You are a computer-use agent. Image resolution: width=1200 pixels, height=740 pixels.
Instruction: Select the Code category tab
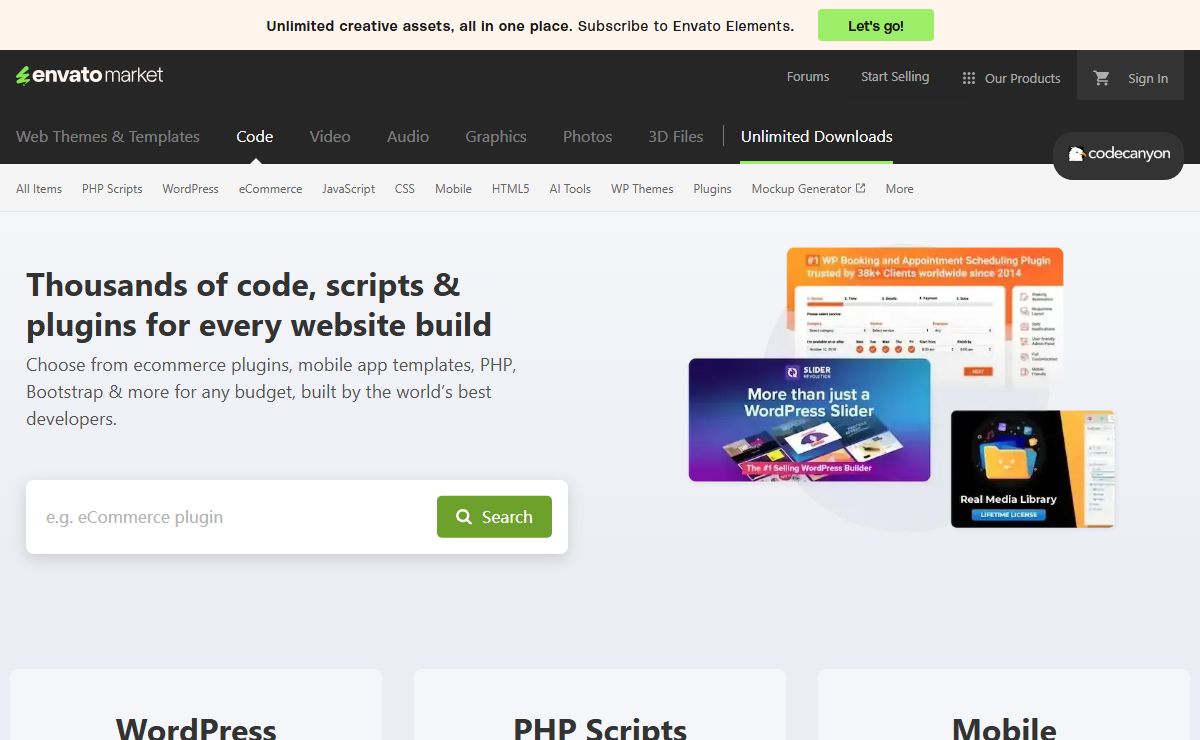coord(255,137)
